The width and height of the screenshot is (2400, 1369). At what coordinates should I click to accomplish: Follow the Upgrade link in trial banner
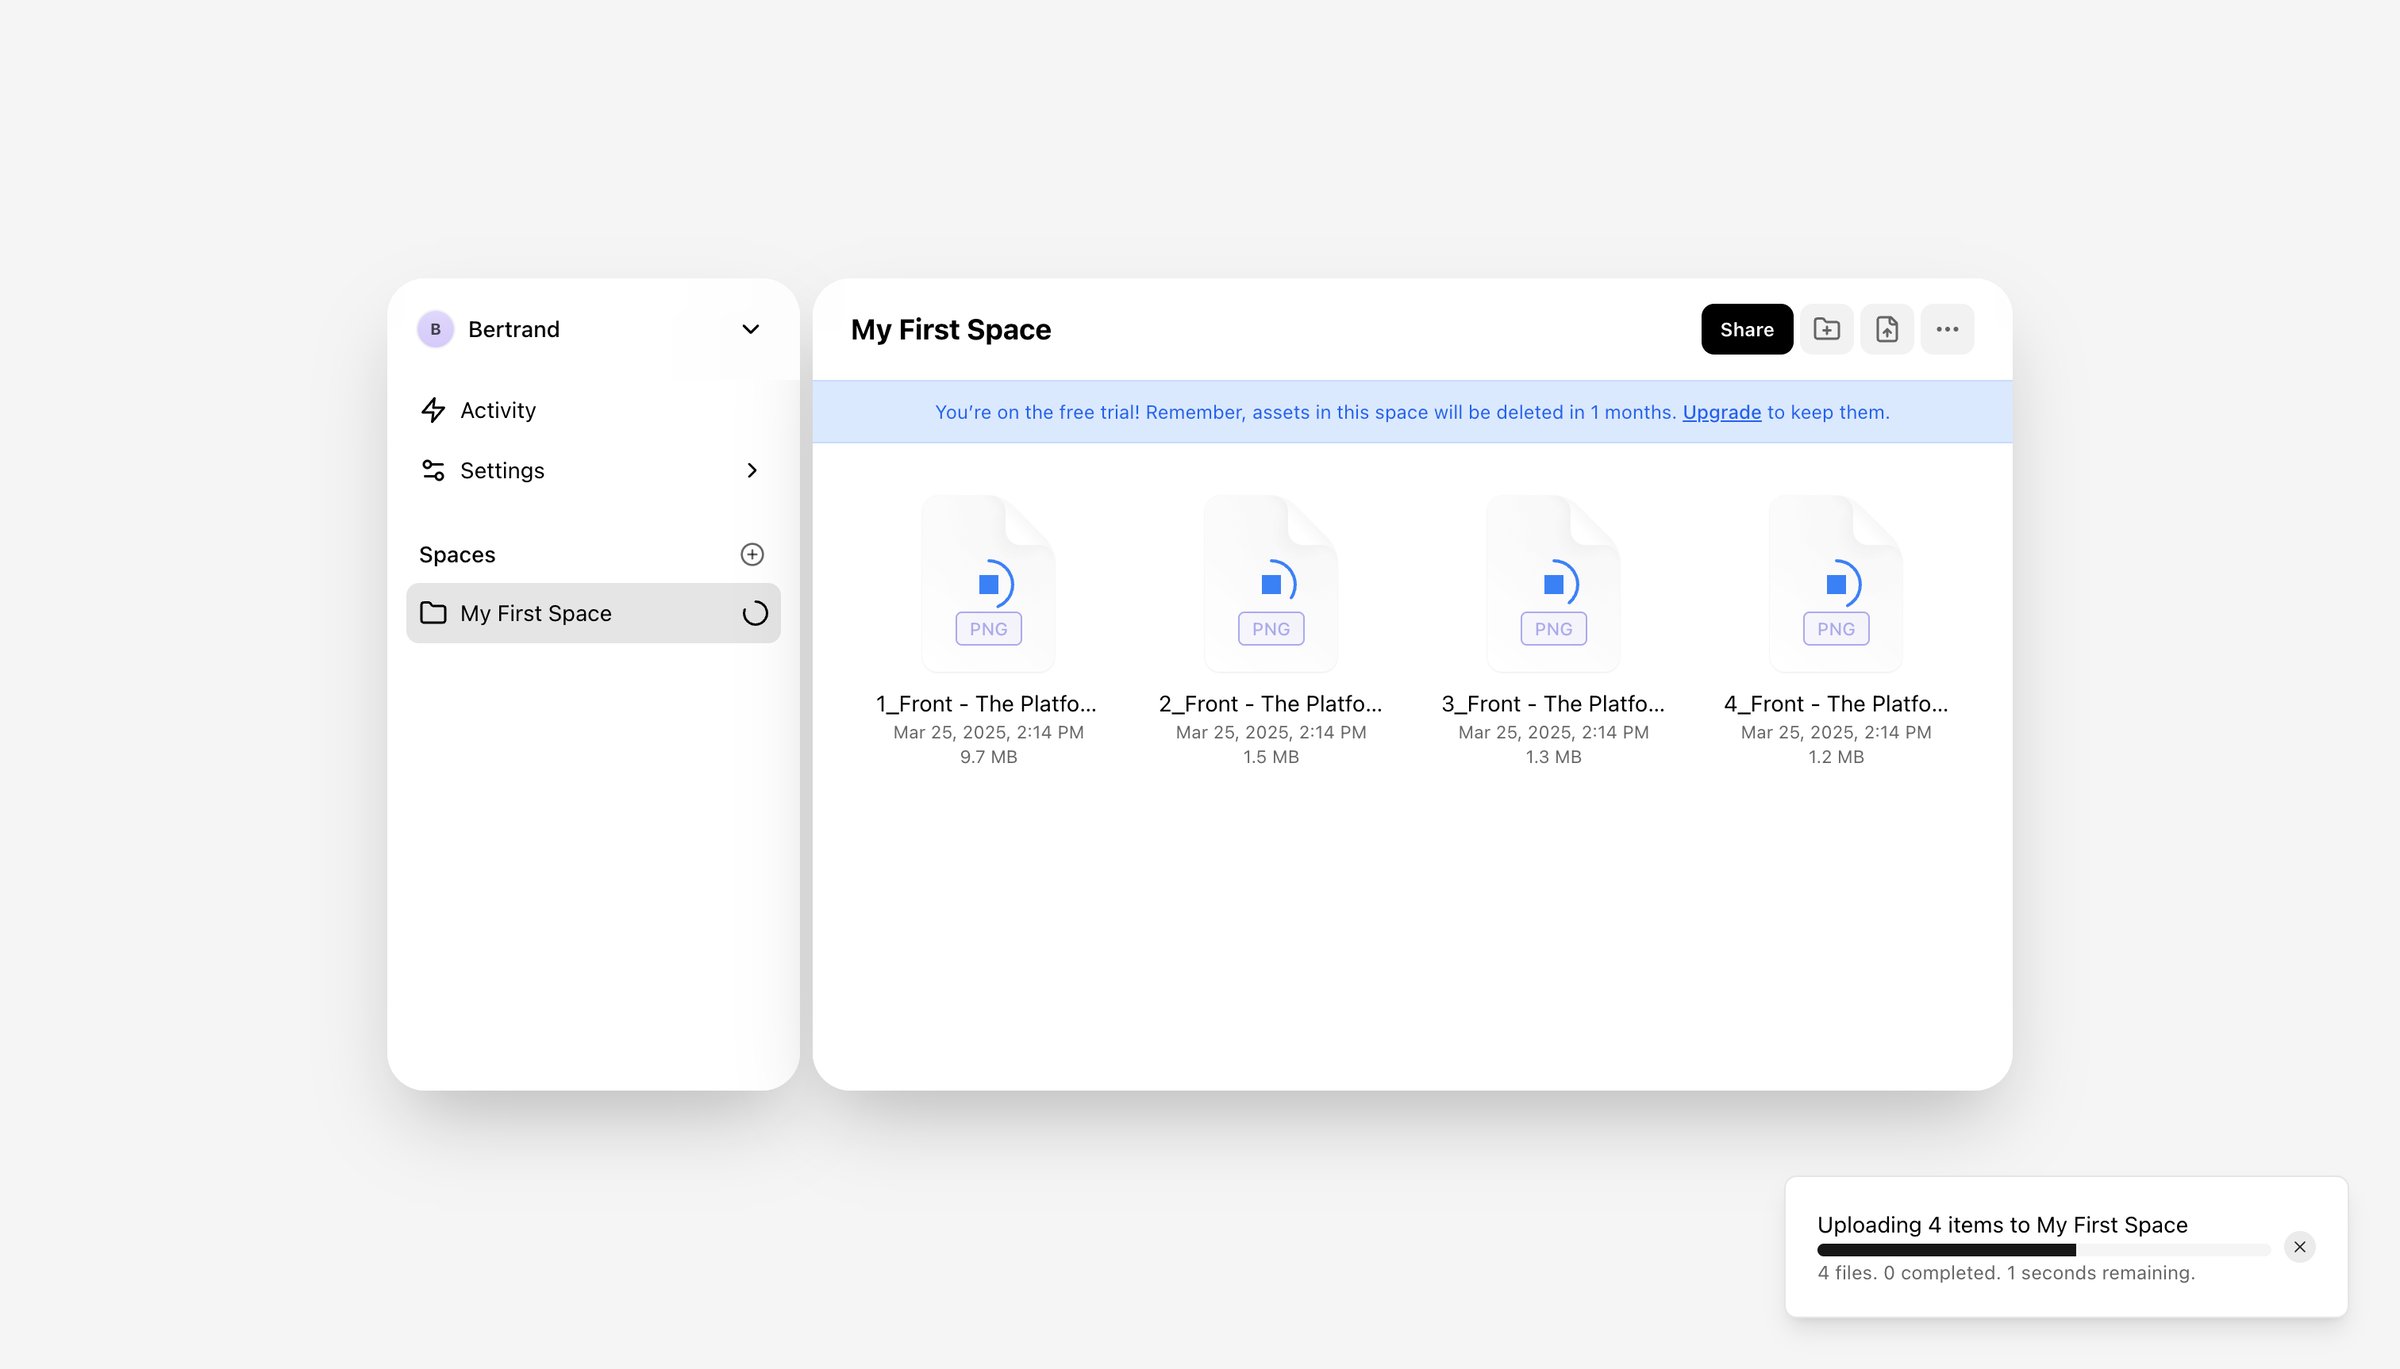(1721, 412)
